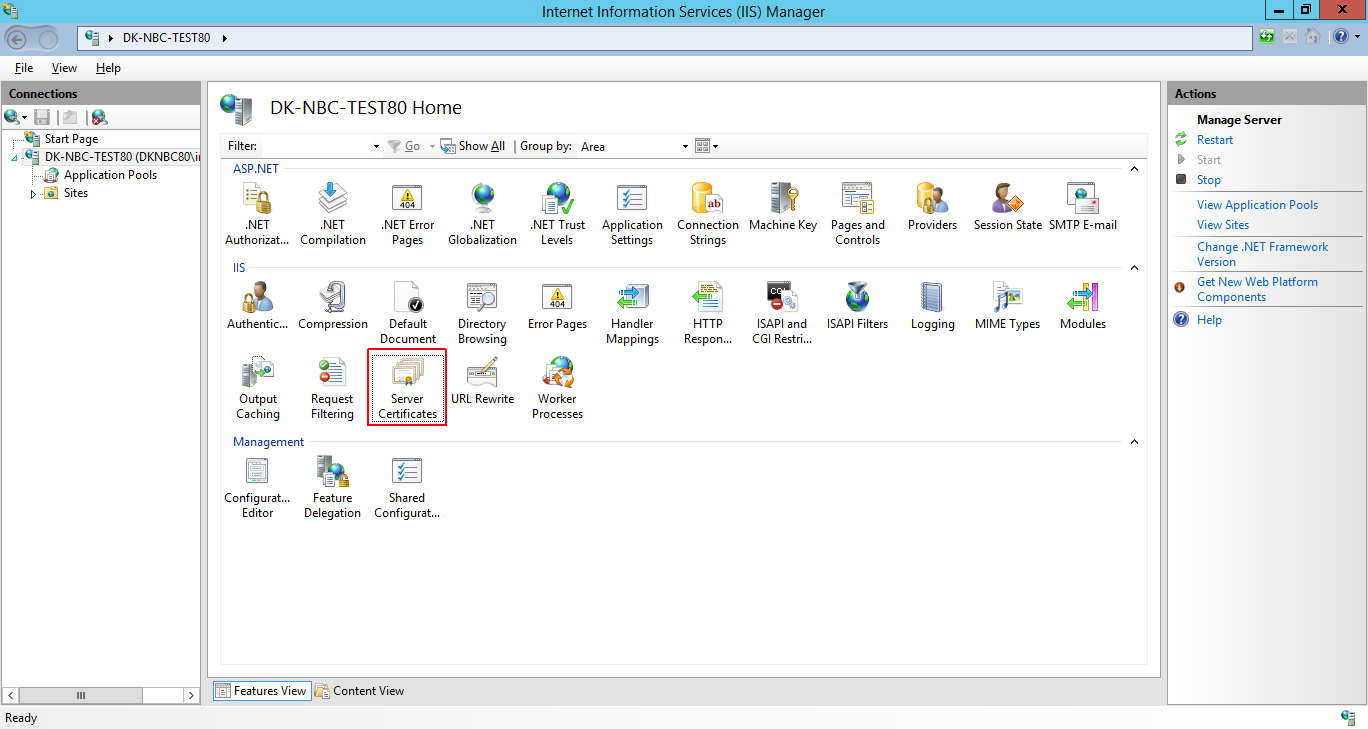Select the Default Document feature

[x=406, y=310]
